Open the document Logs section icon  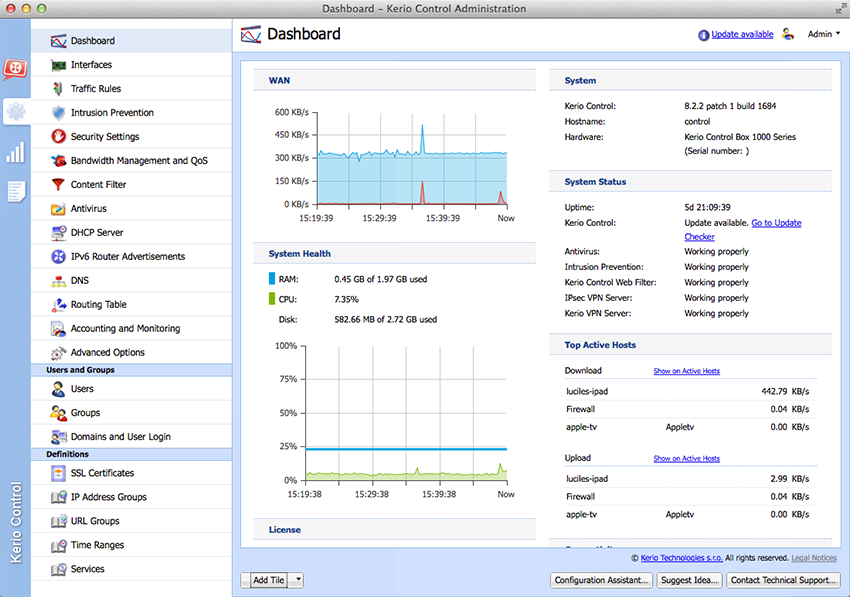[x=16, y=191]
